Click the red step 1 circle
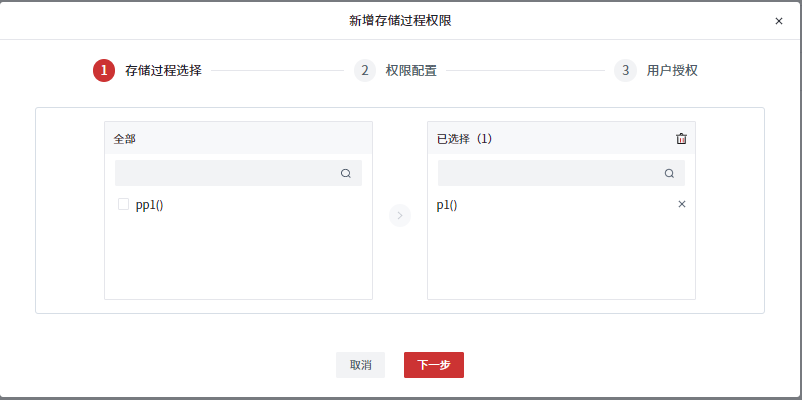Screen dimensions: 802x400 104,70
